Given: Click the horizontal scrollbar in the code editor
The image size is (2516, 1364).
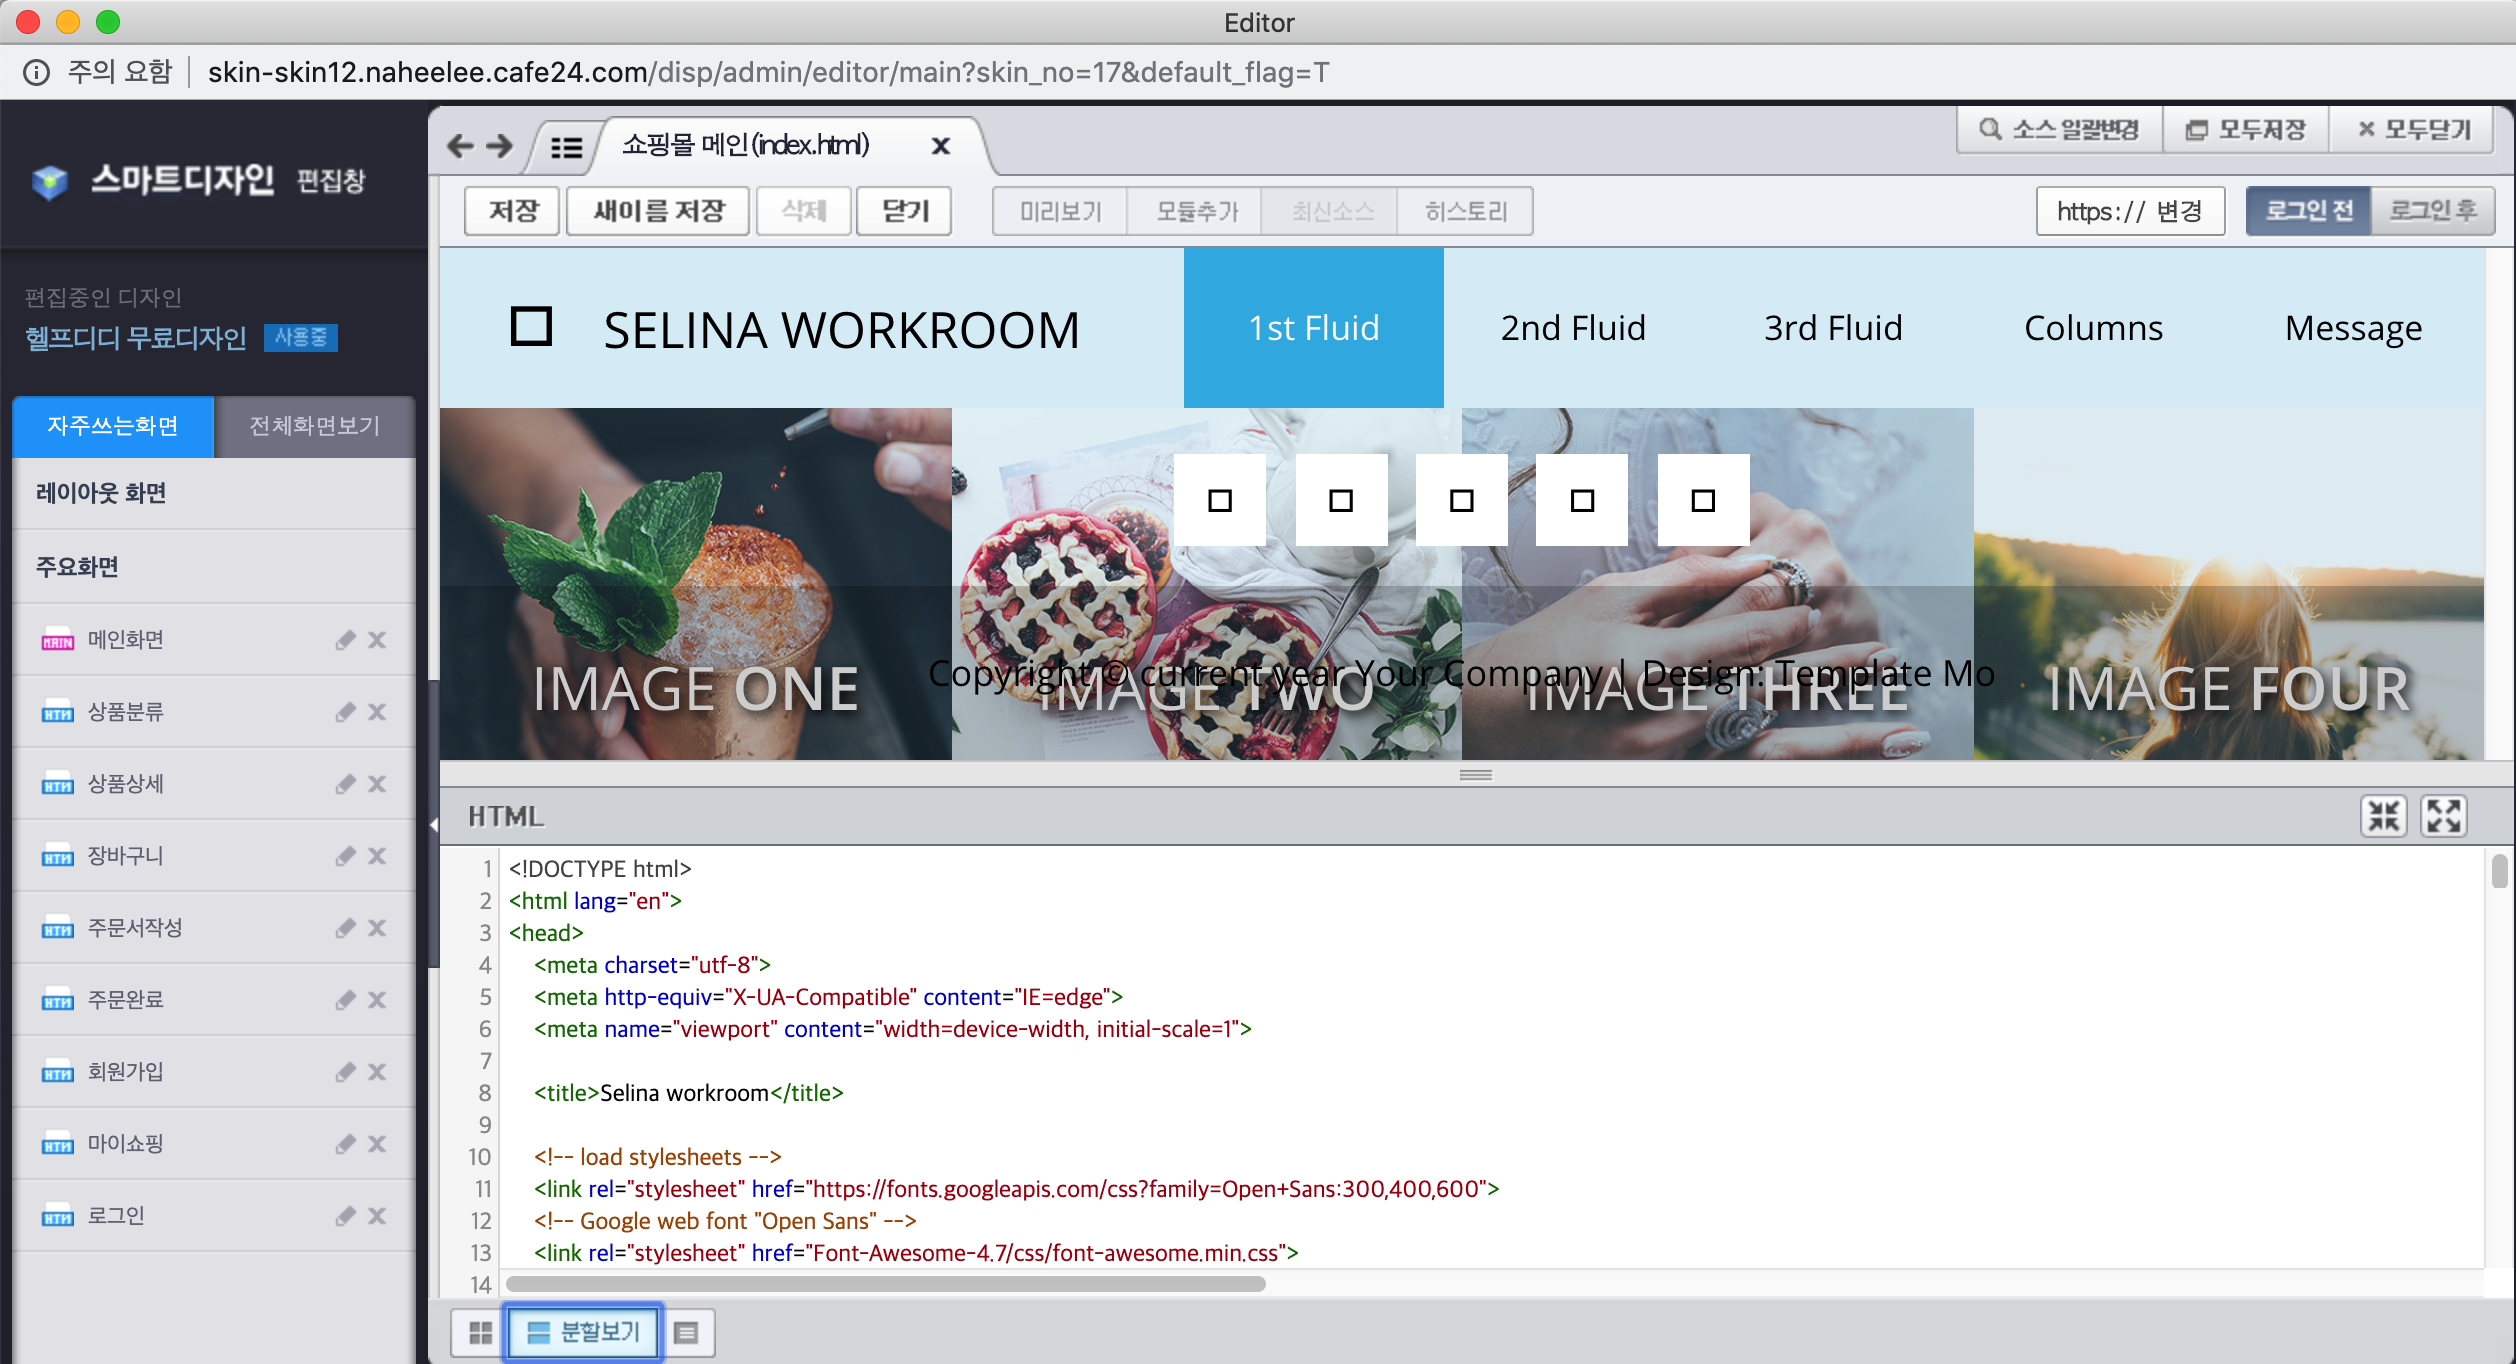Looking at the screenshot, I should pos(886,1284).
